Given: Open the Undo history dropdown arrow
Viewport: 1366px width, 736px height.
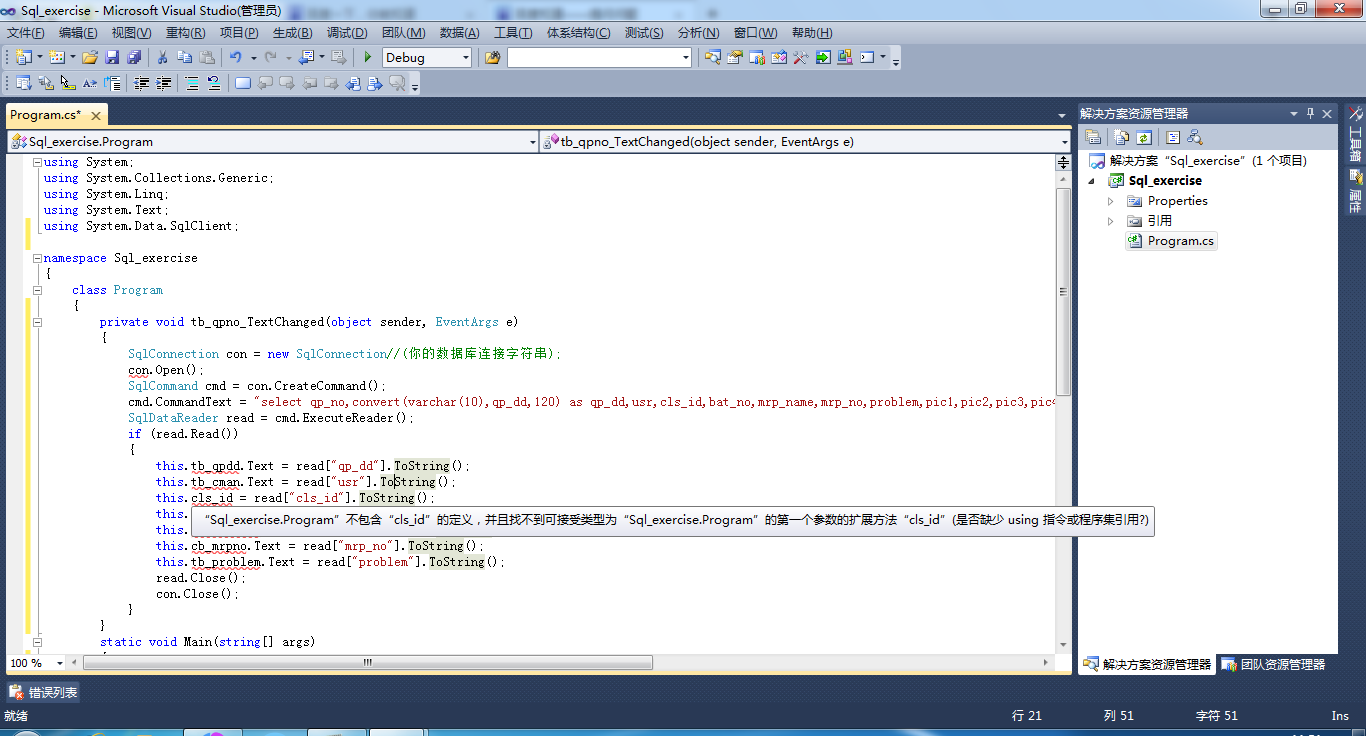Looking at the screenshot, I should coord(254,58).
